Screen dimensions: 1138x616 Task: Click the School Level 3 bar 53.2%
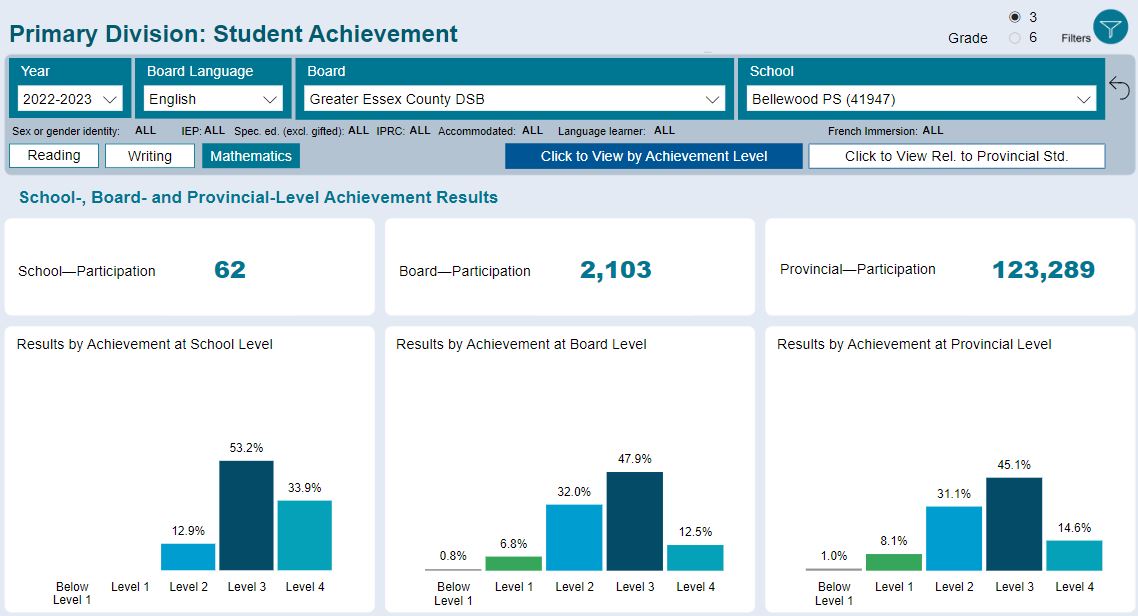[246, 515]
